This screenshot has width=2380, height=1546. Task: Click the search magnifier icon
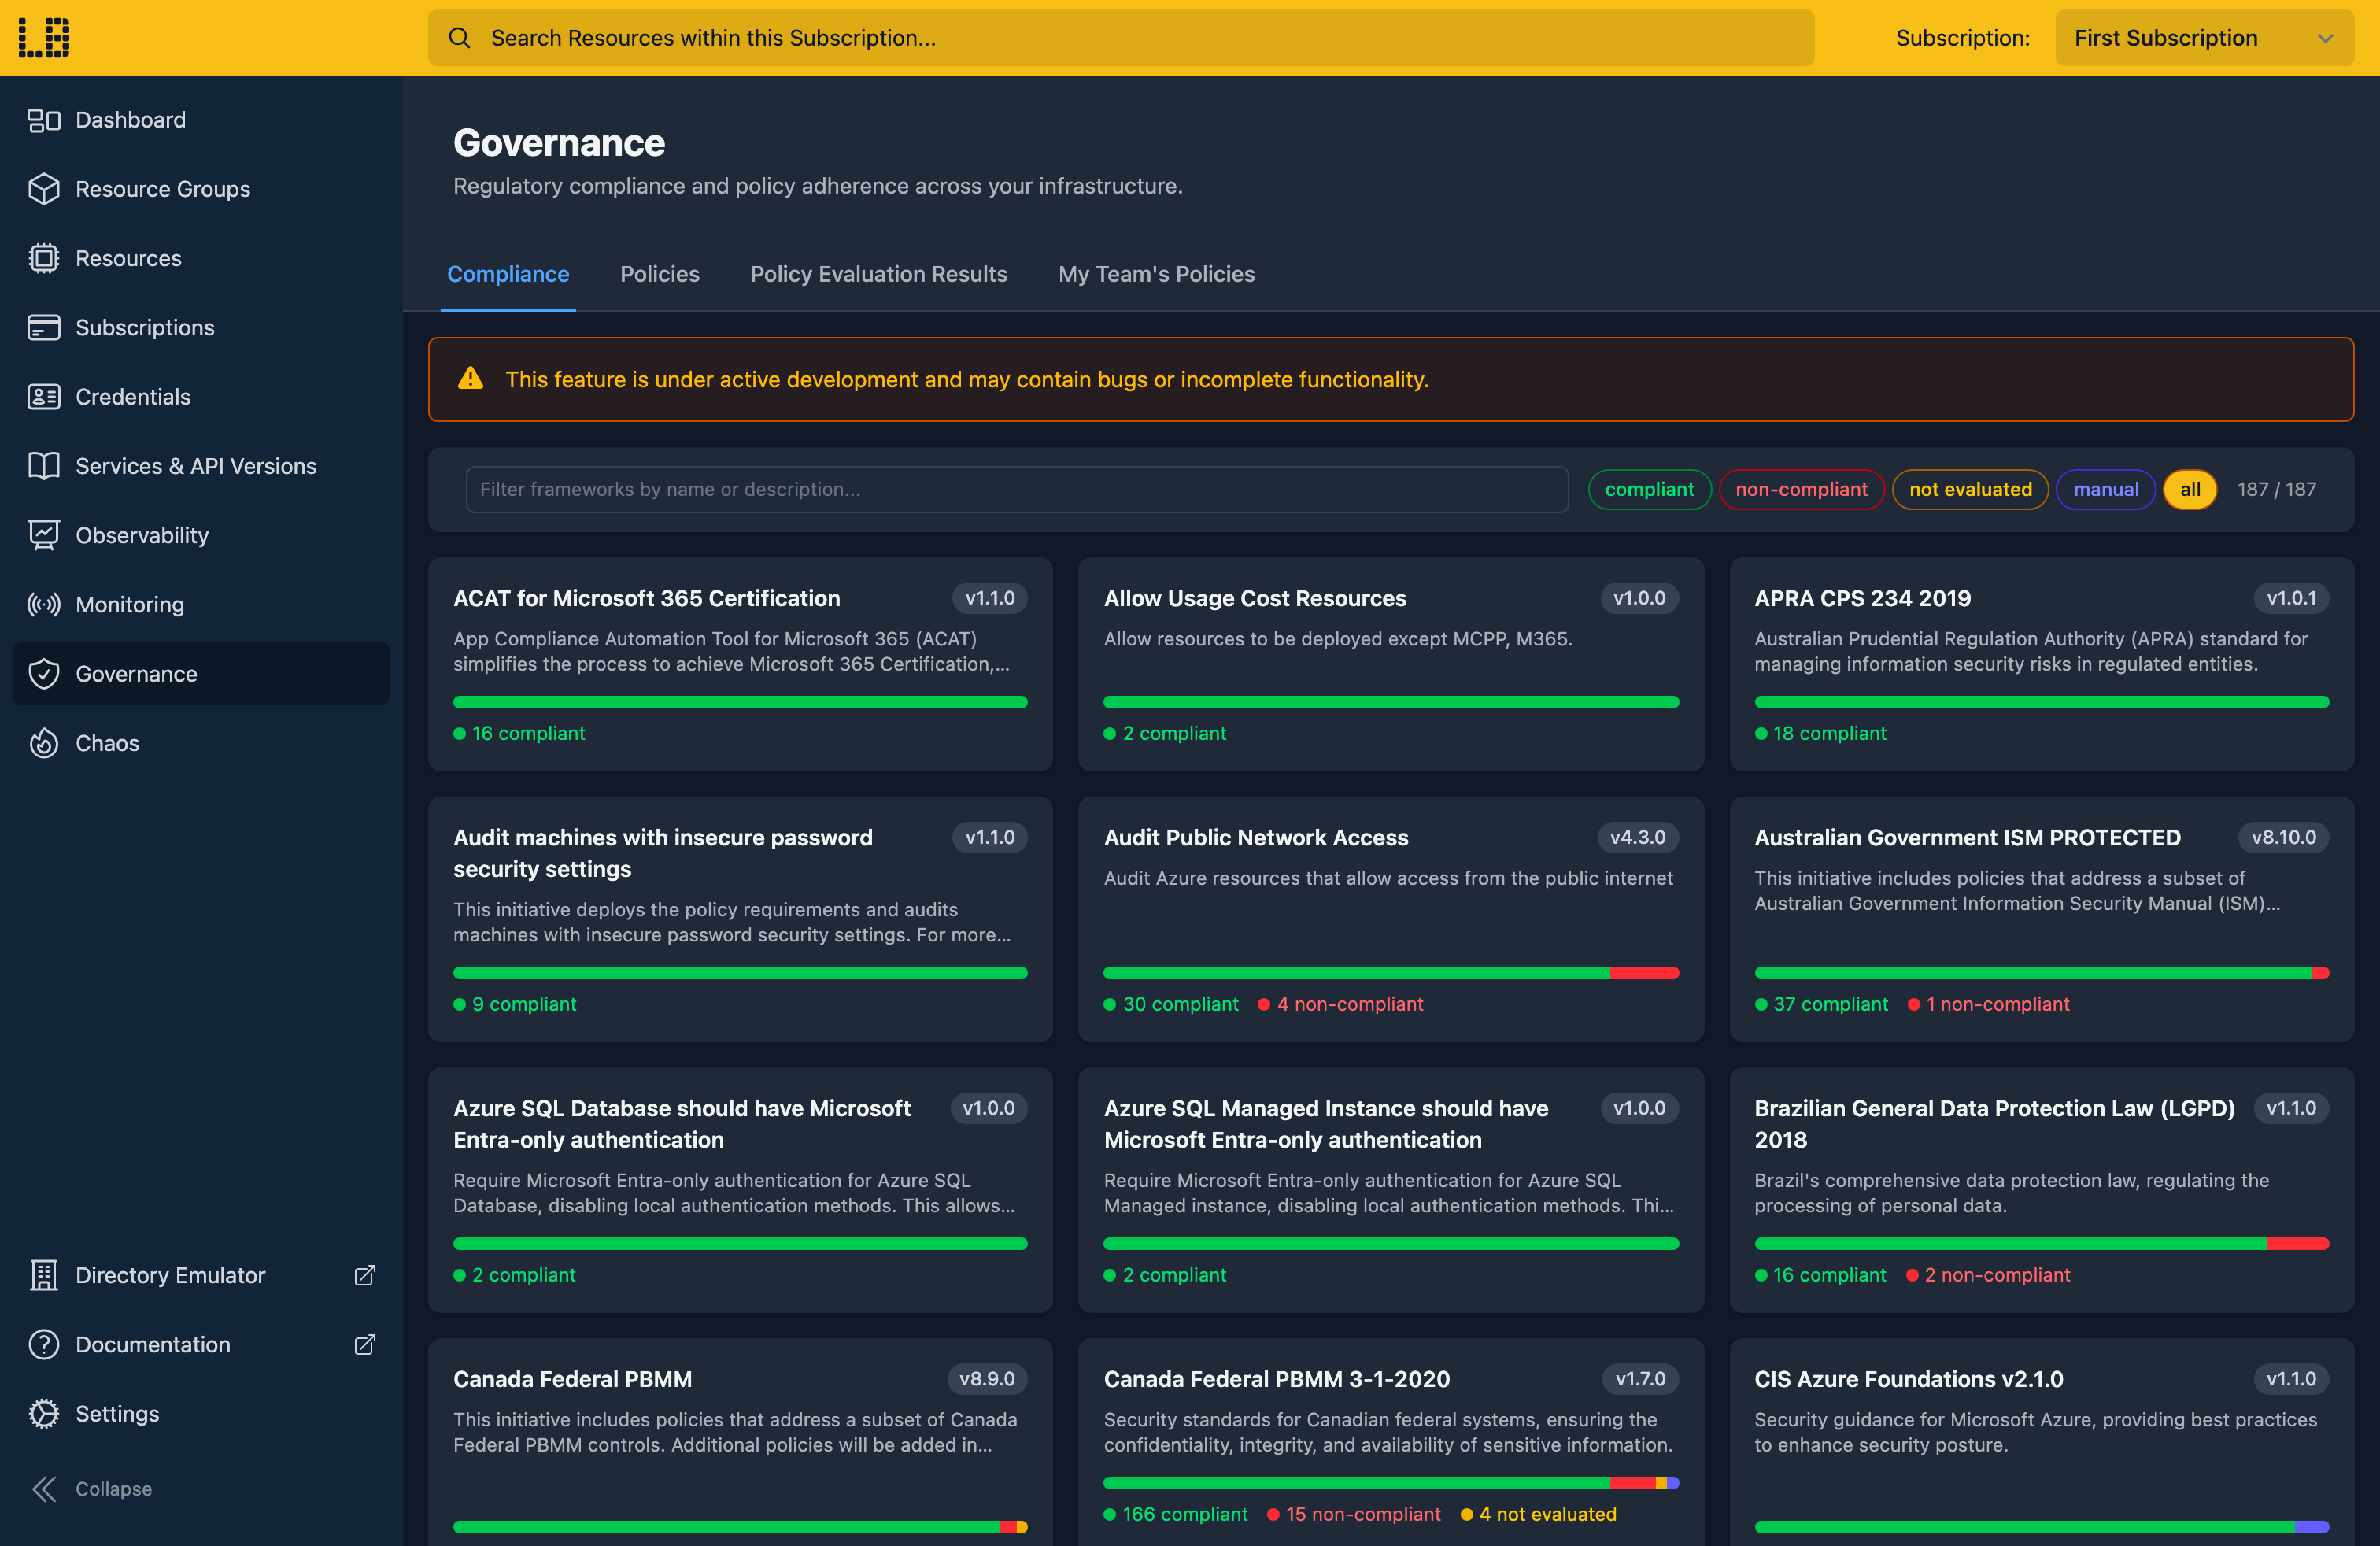459,38
